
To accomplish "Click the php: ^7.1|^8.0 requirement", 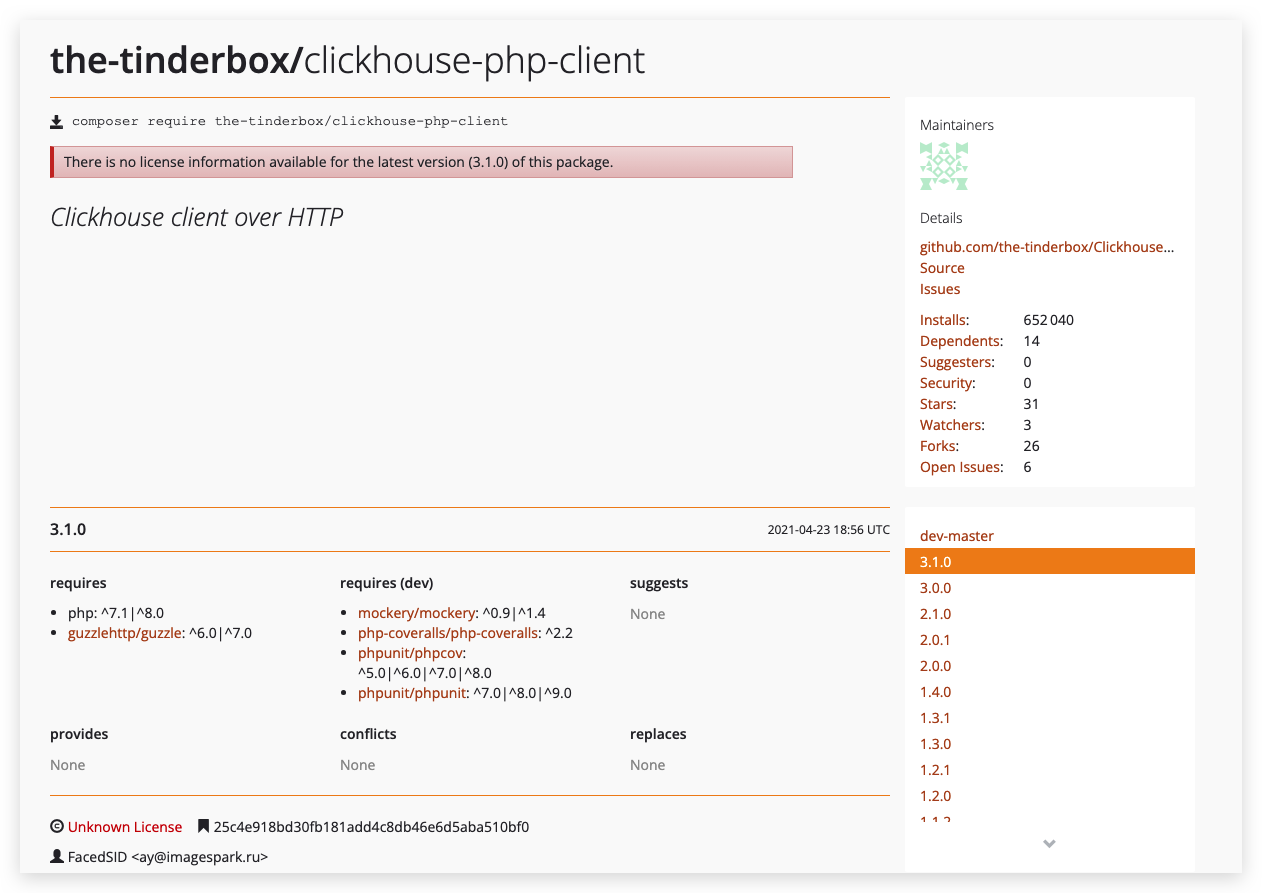I will click(116, 613).
